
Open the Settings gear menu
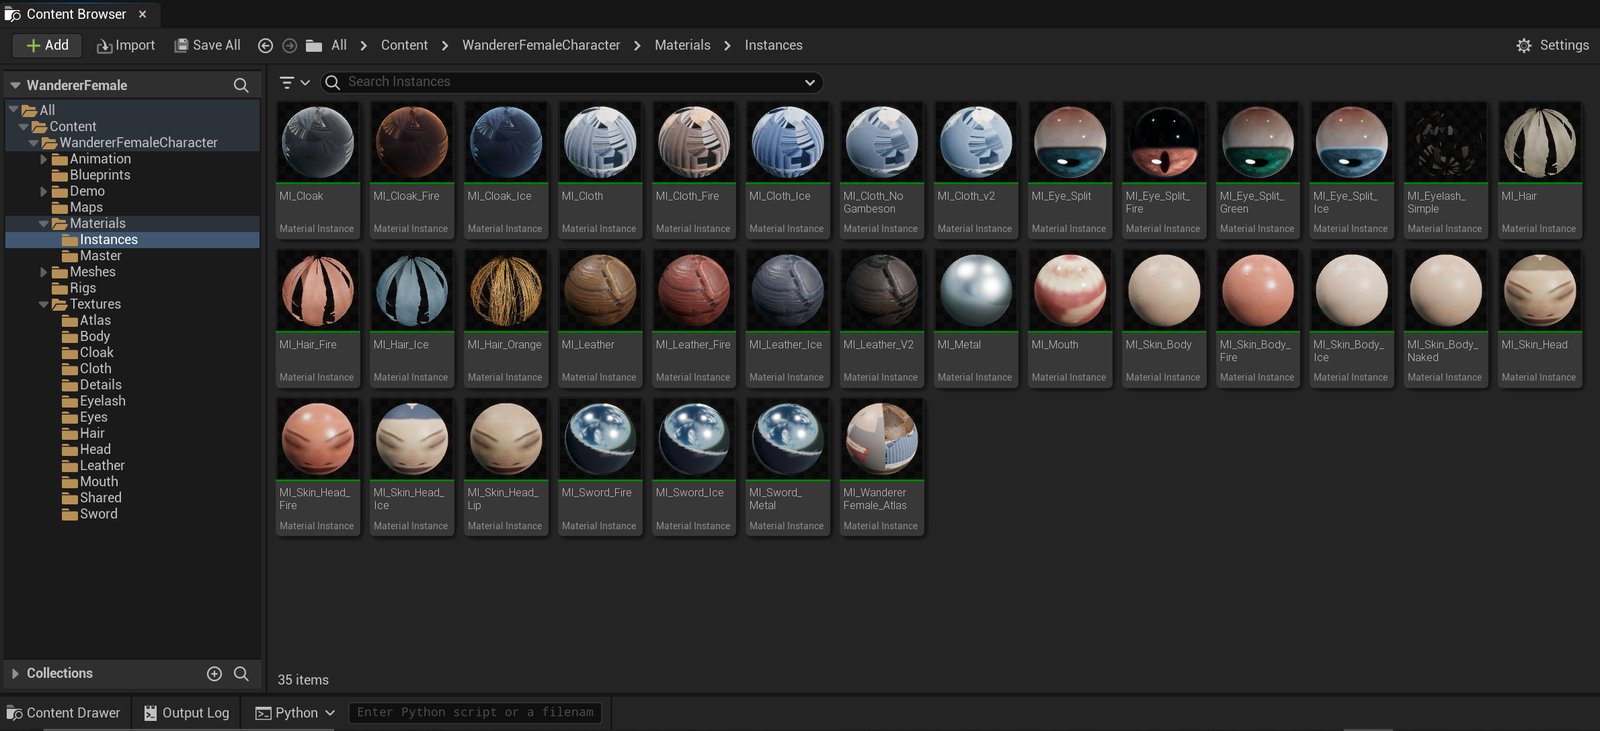point(1552,45)
